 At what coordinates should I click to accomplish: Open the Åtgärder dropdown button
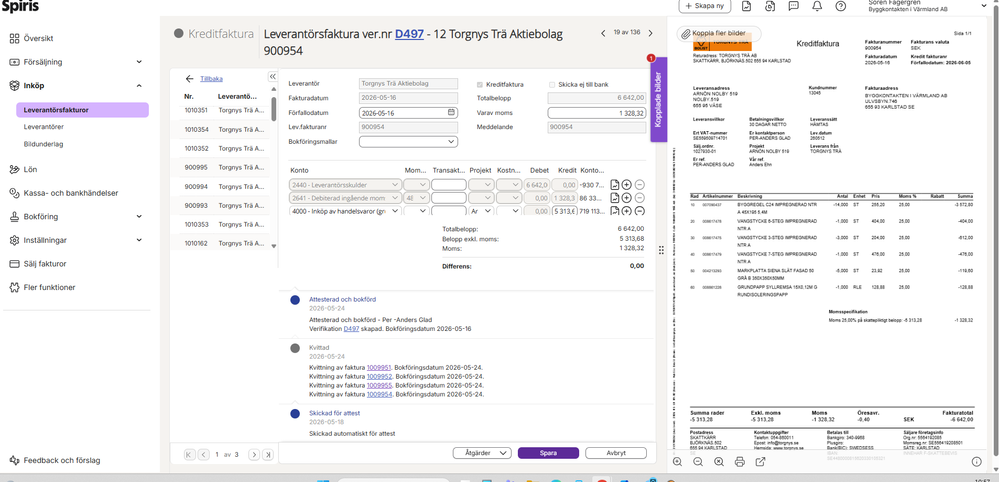pos(482,453)
